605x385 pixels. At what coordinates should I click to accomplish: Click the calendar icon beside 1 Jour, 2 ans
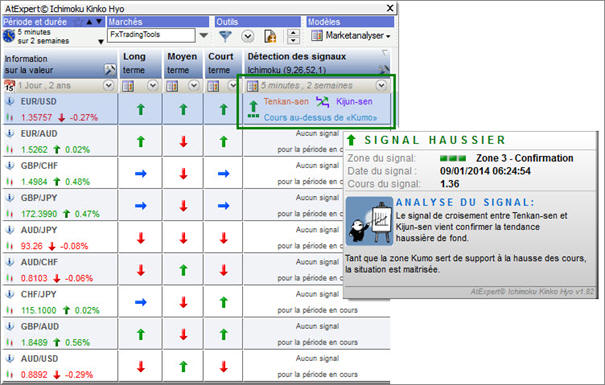click(9, 86)
